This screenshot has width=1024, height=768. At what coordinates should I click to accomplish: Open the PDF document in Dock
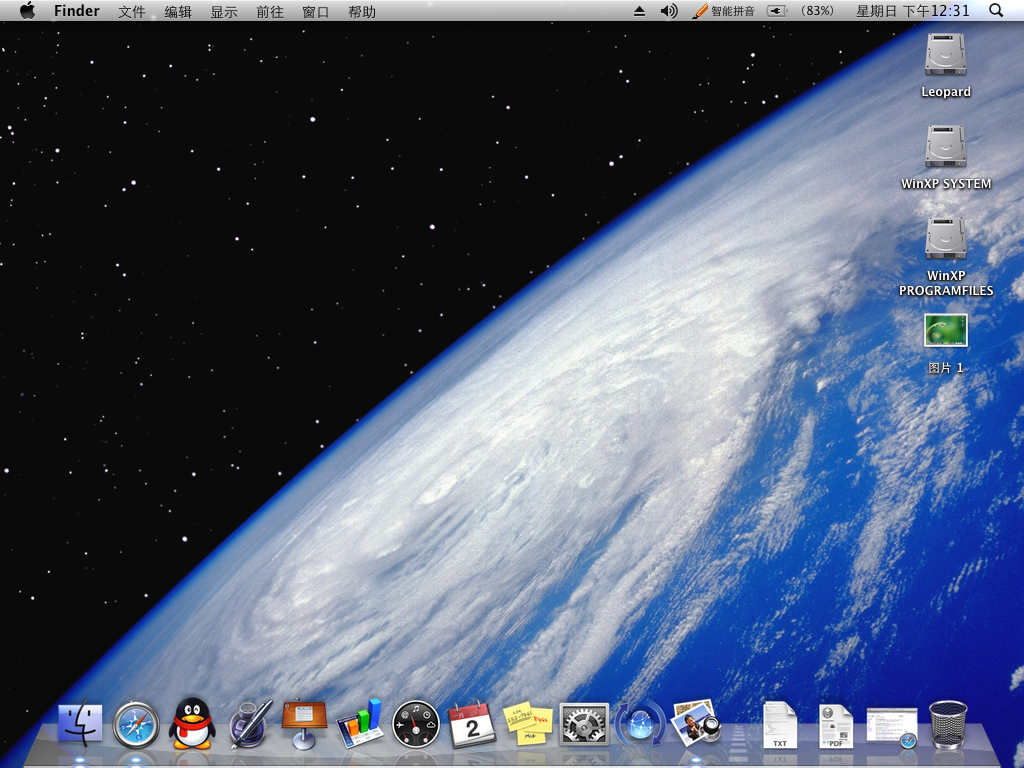tap(836, 725)
